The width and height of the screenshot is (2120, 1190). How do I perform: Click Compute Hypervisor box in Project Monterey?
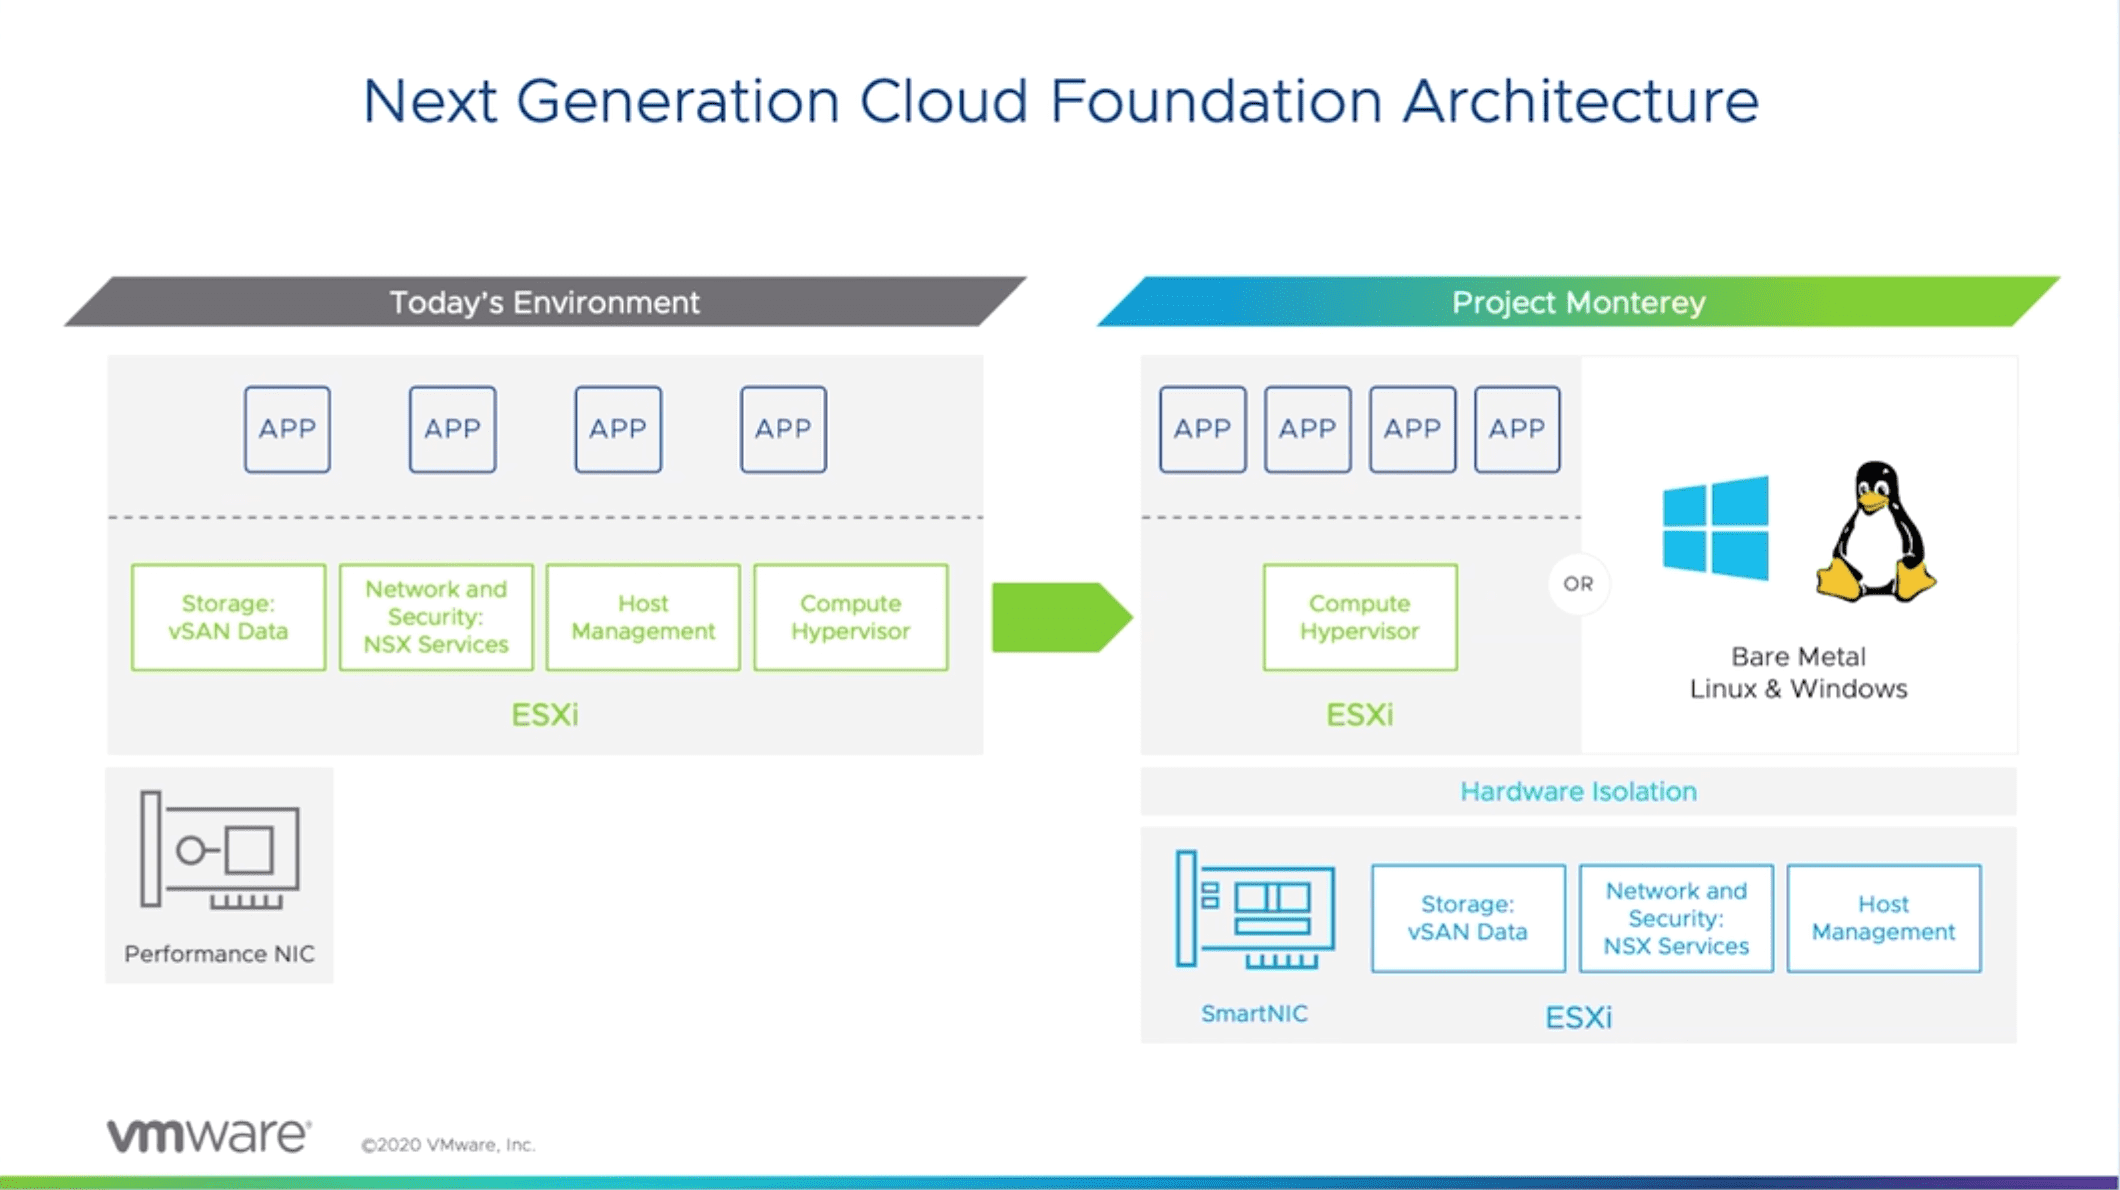[x=1360, y=617]
